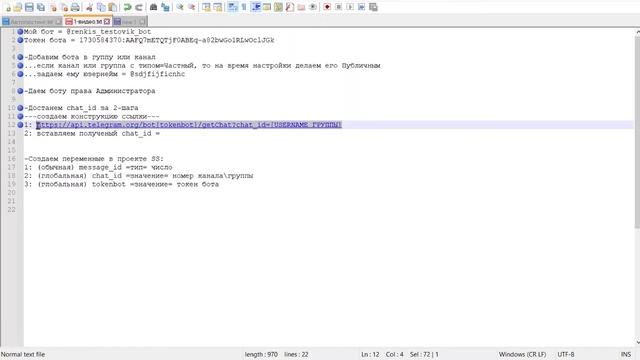
Task: Remove the bookmark on line 2
Action: (x=20, y=40)
